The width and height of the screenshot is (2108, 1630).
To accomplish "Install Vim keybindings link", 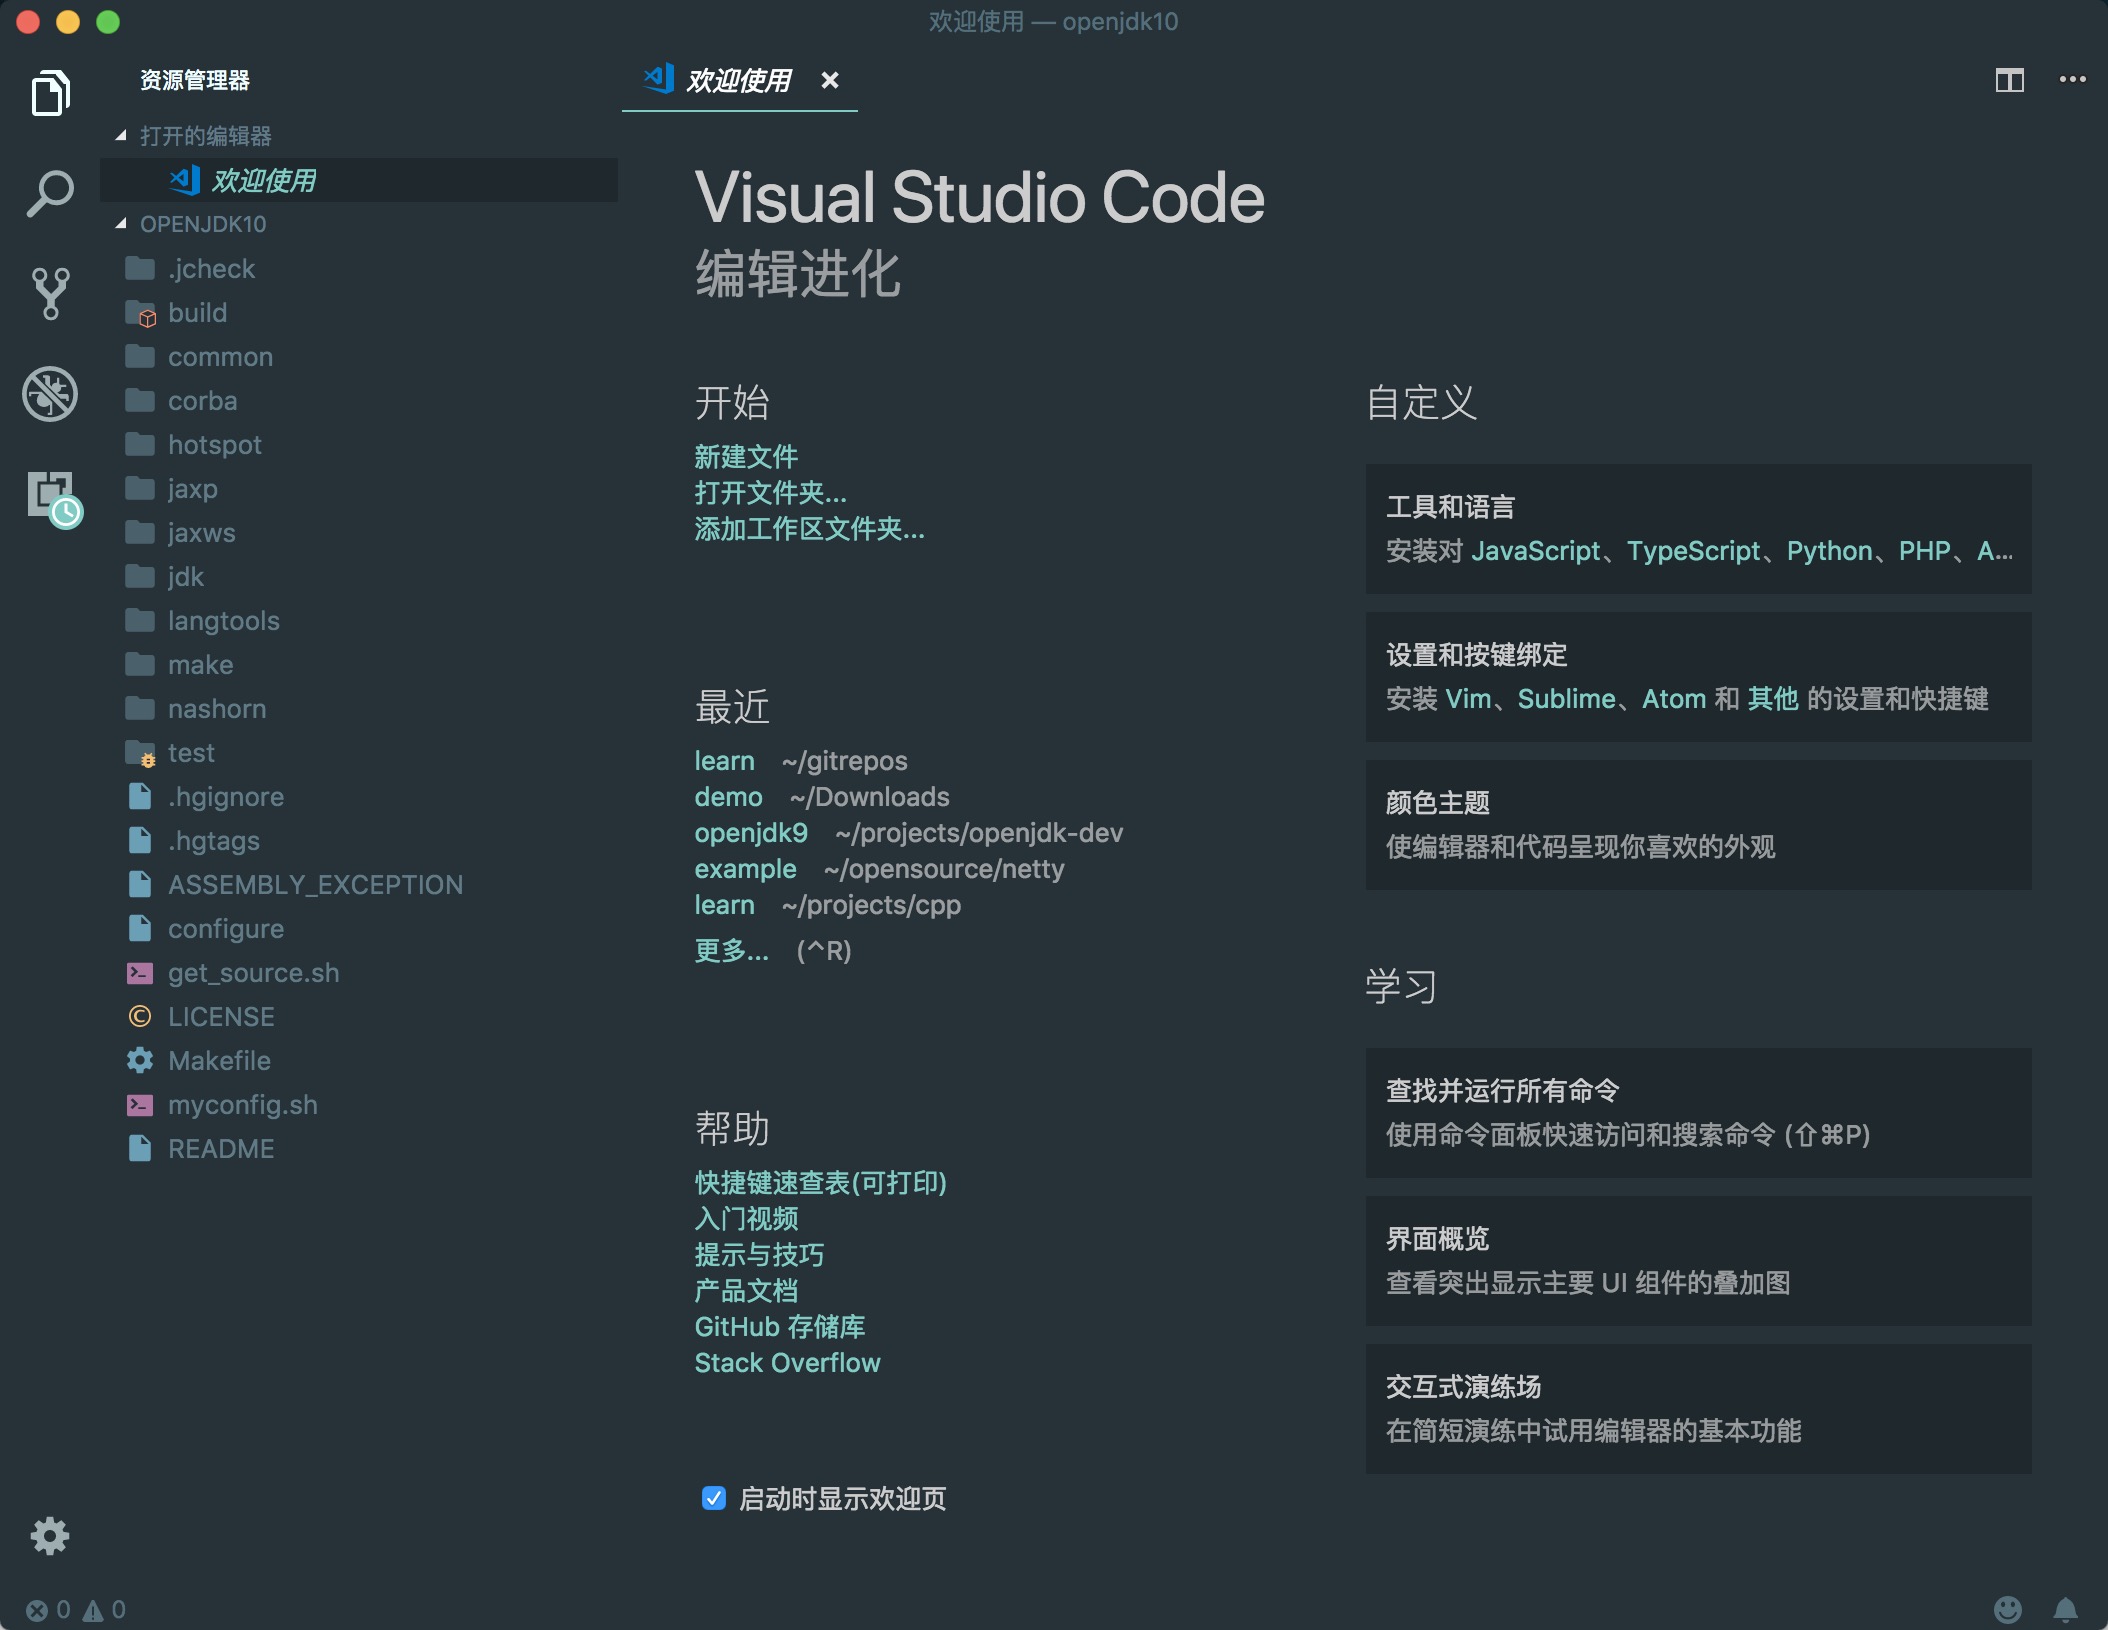I will [x=1468, y=699].
